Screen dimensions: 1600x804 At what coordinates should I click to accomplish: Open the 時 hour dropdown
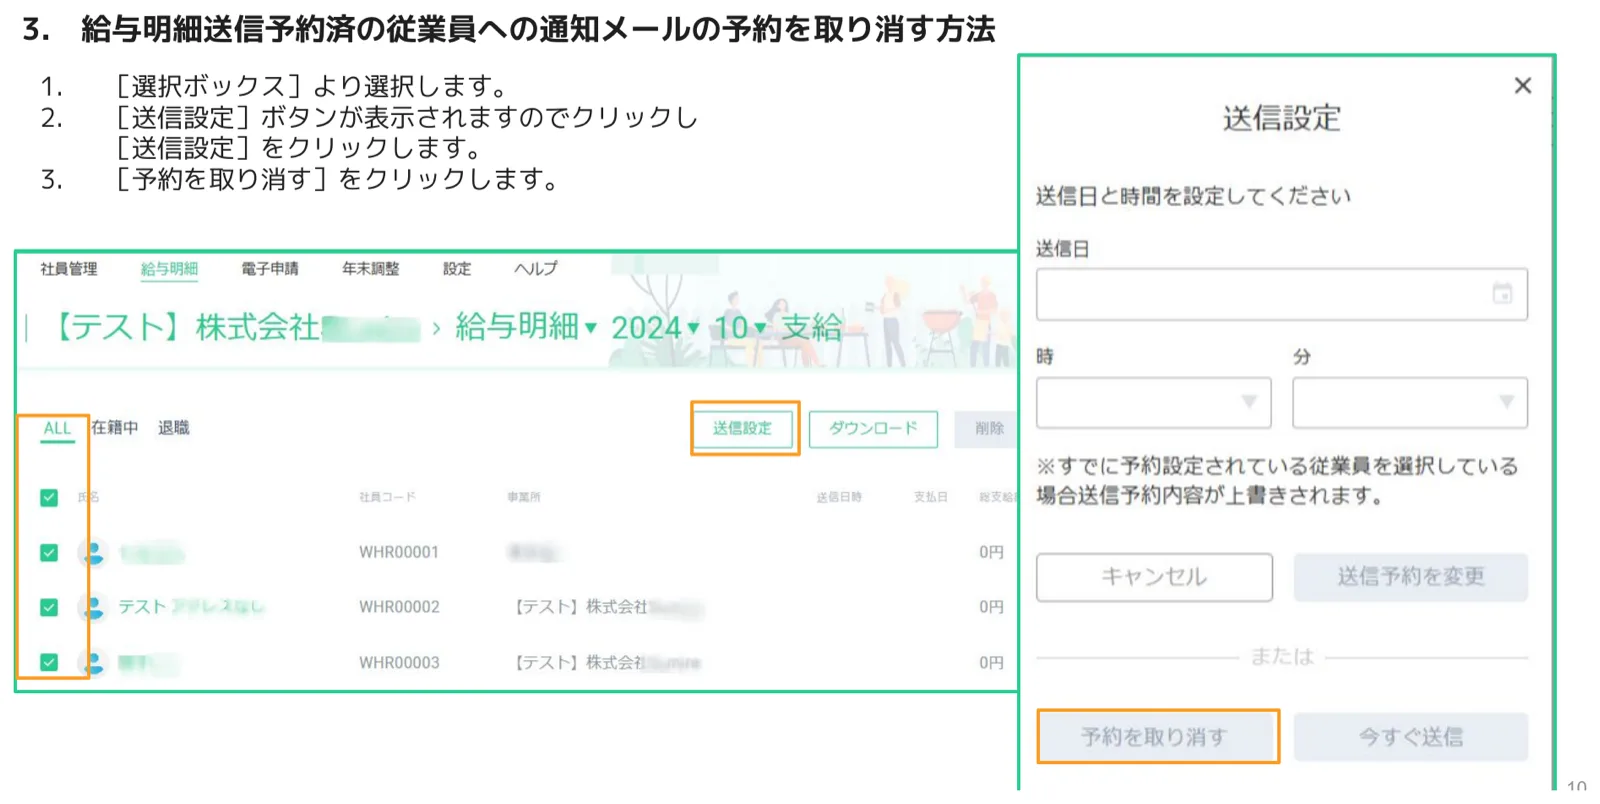[1154, 402]
